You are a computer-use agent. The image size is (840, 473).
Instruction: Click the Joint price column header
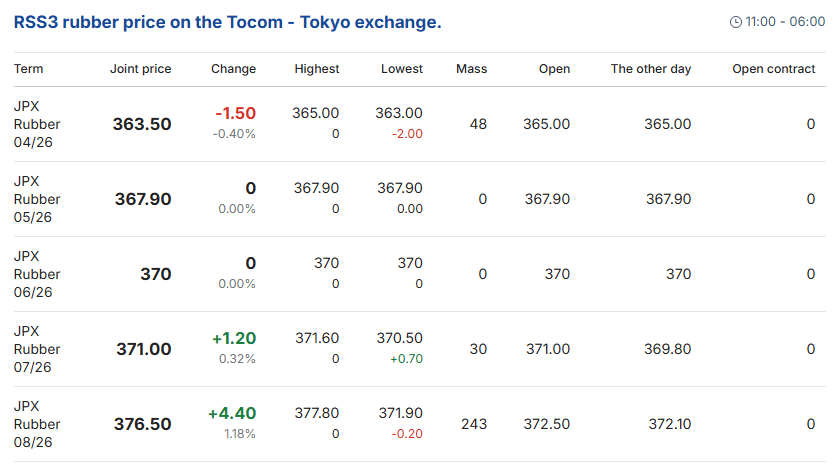[140, 69]
